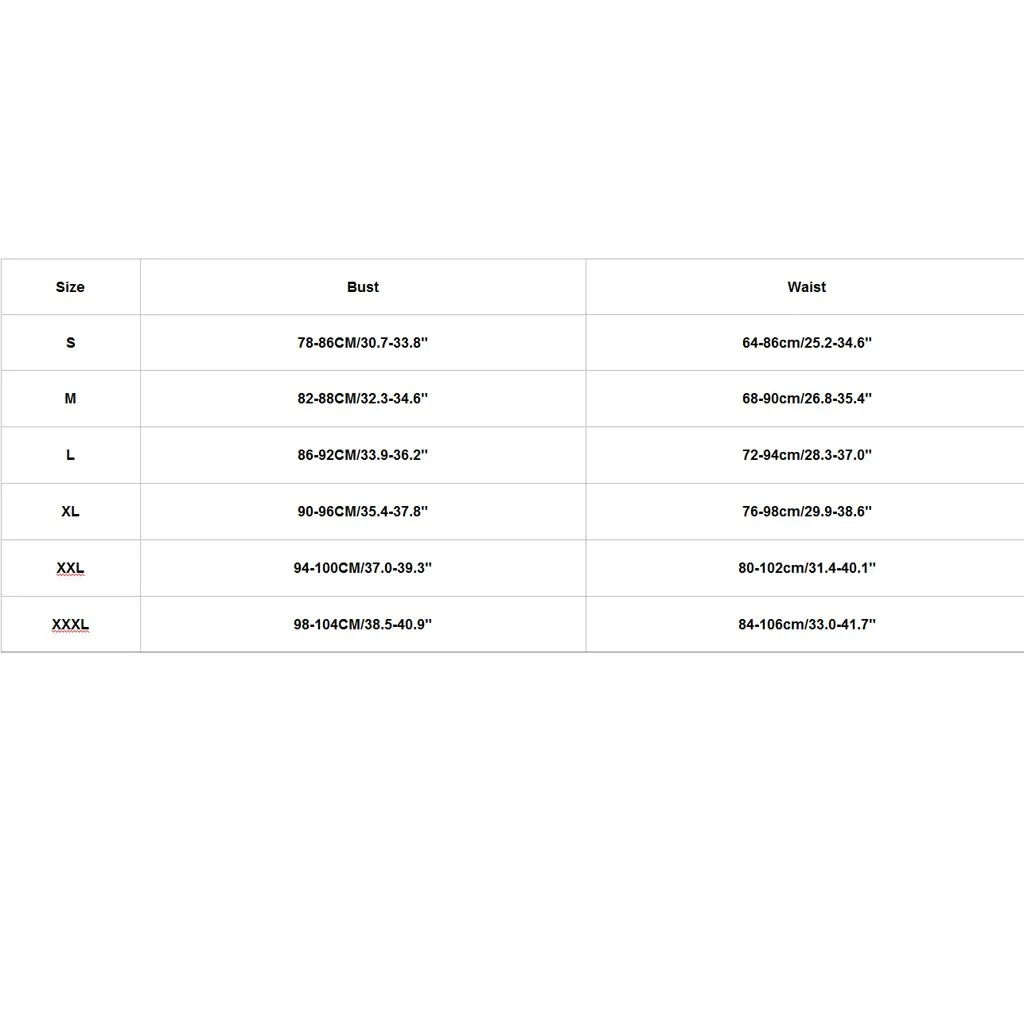Select the S size row label
This screenshot has width=1024, height=1024.
click(x=71, y=342)
